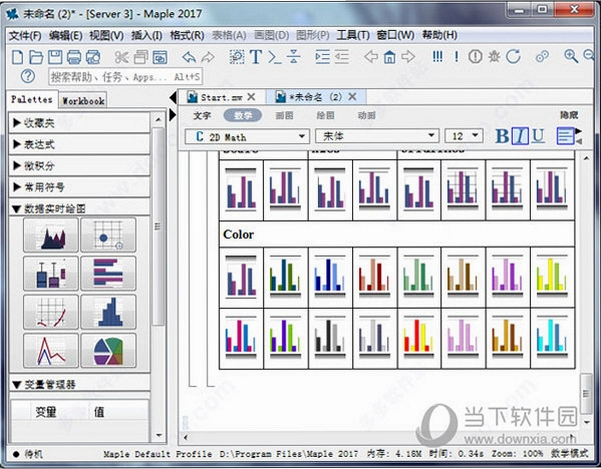Viewport: 601px width, 469px height.
Task: Open the 插入(I) menu
Action: pyautogui.click(x=147, y=36)
